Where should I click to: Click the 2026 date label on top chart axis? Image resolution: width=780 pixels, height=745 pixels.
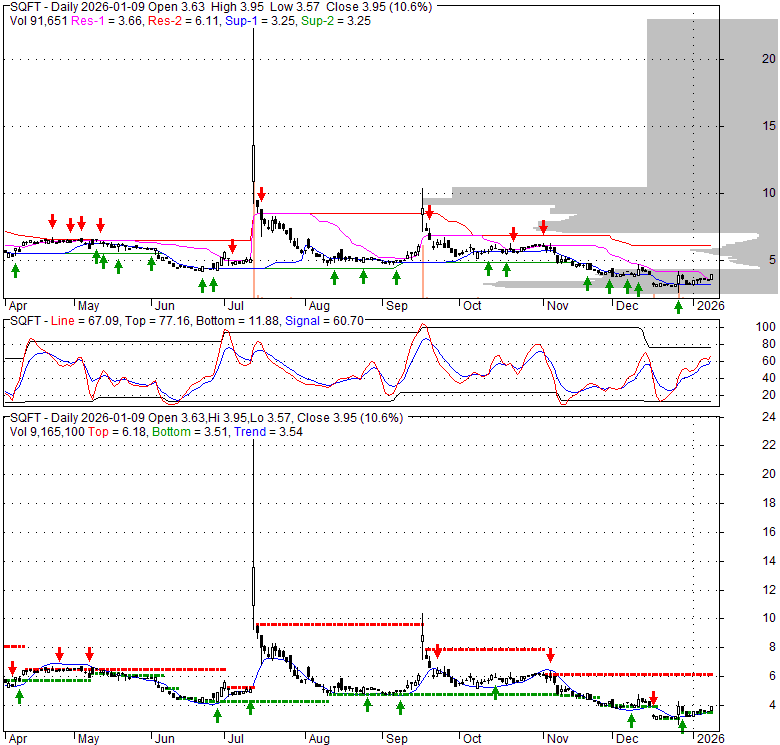(x=709, y=305)
